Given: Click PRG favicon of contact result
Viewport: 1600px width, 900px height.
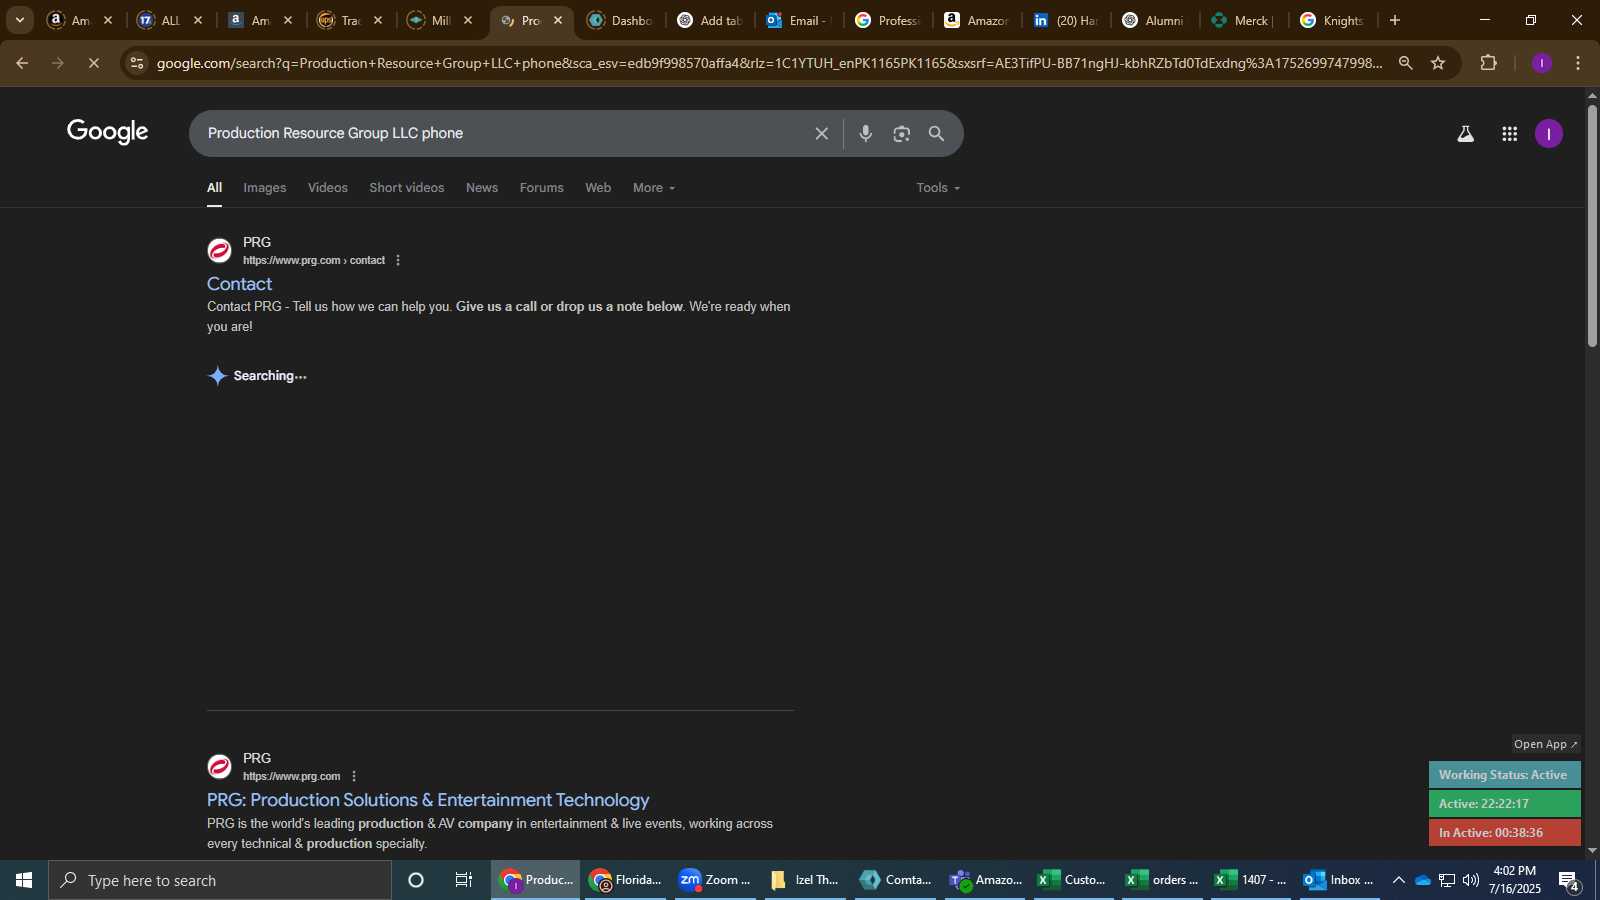Looking at the screenshot, I should click(x=219, y=251).
